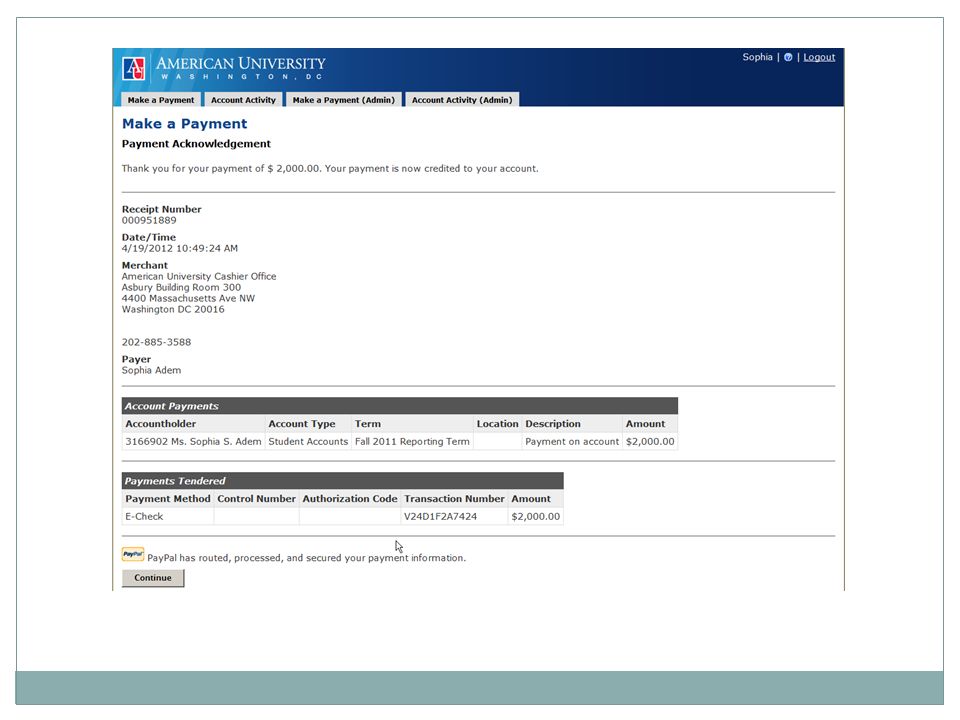Viewport: 960px width, 720px height.
Task: Click the Payment Acknowledgement subheading
Action: tap(196, 144)
